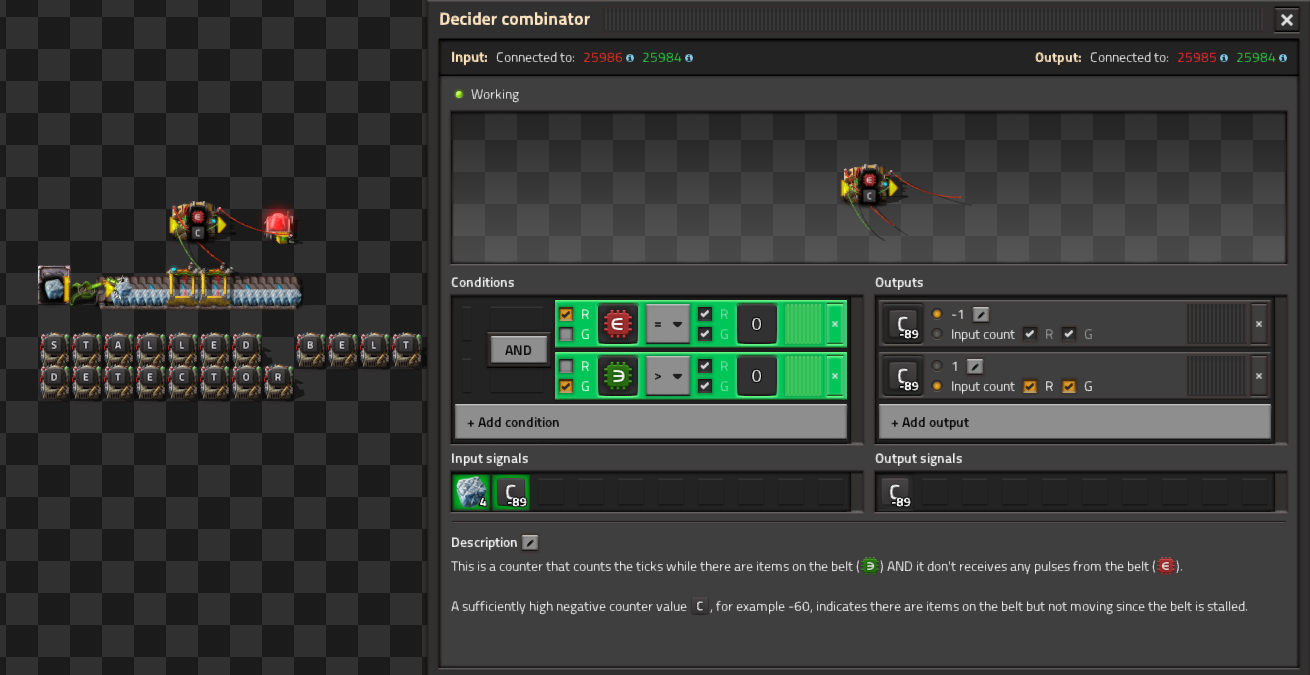Image resolution: width=1310 pixels, height=675 pixels.
Task: Open C signal slot of the second output
Action: [903, 376]
